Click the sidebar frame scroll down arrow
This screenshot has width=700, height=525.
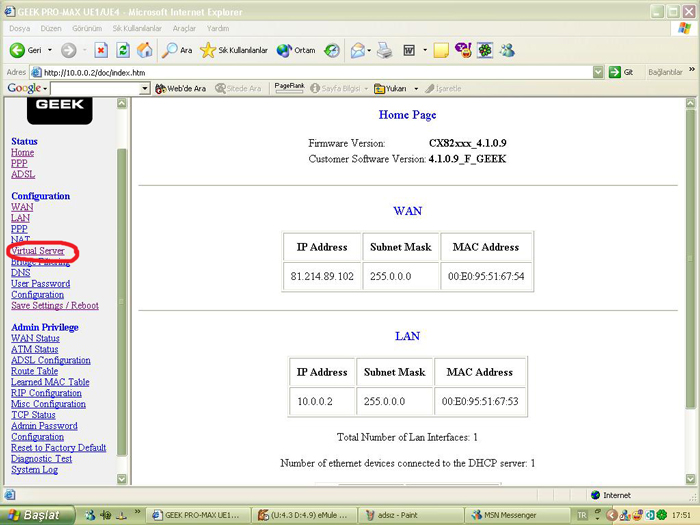tap(121, 479)
